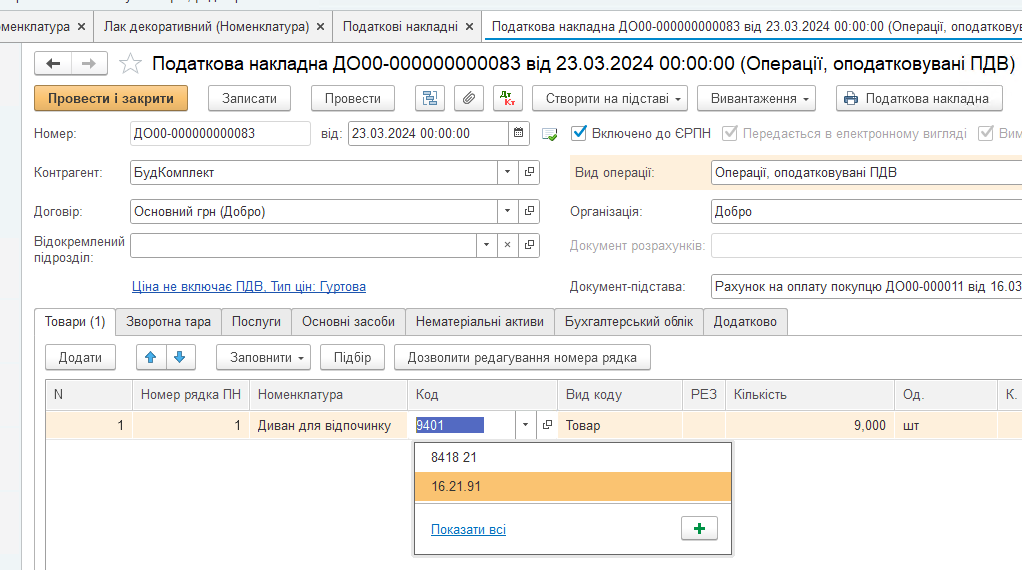
Task: Click the Кількість column header
Action: pyautogui.click(x=810, y=395)
